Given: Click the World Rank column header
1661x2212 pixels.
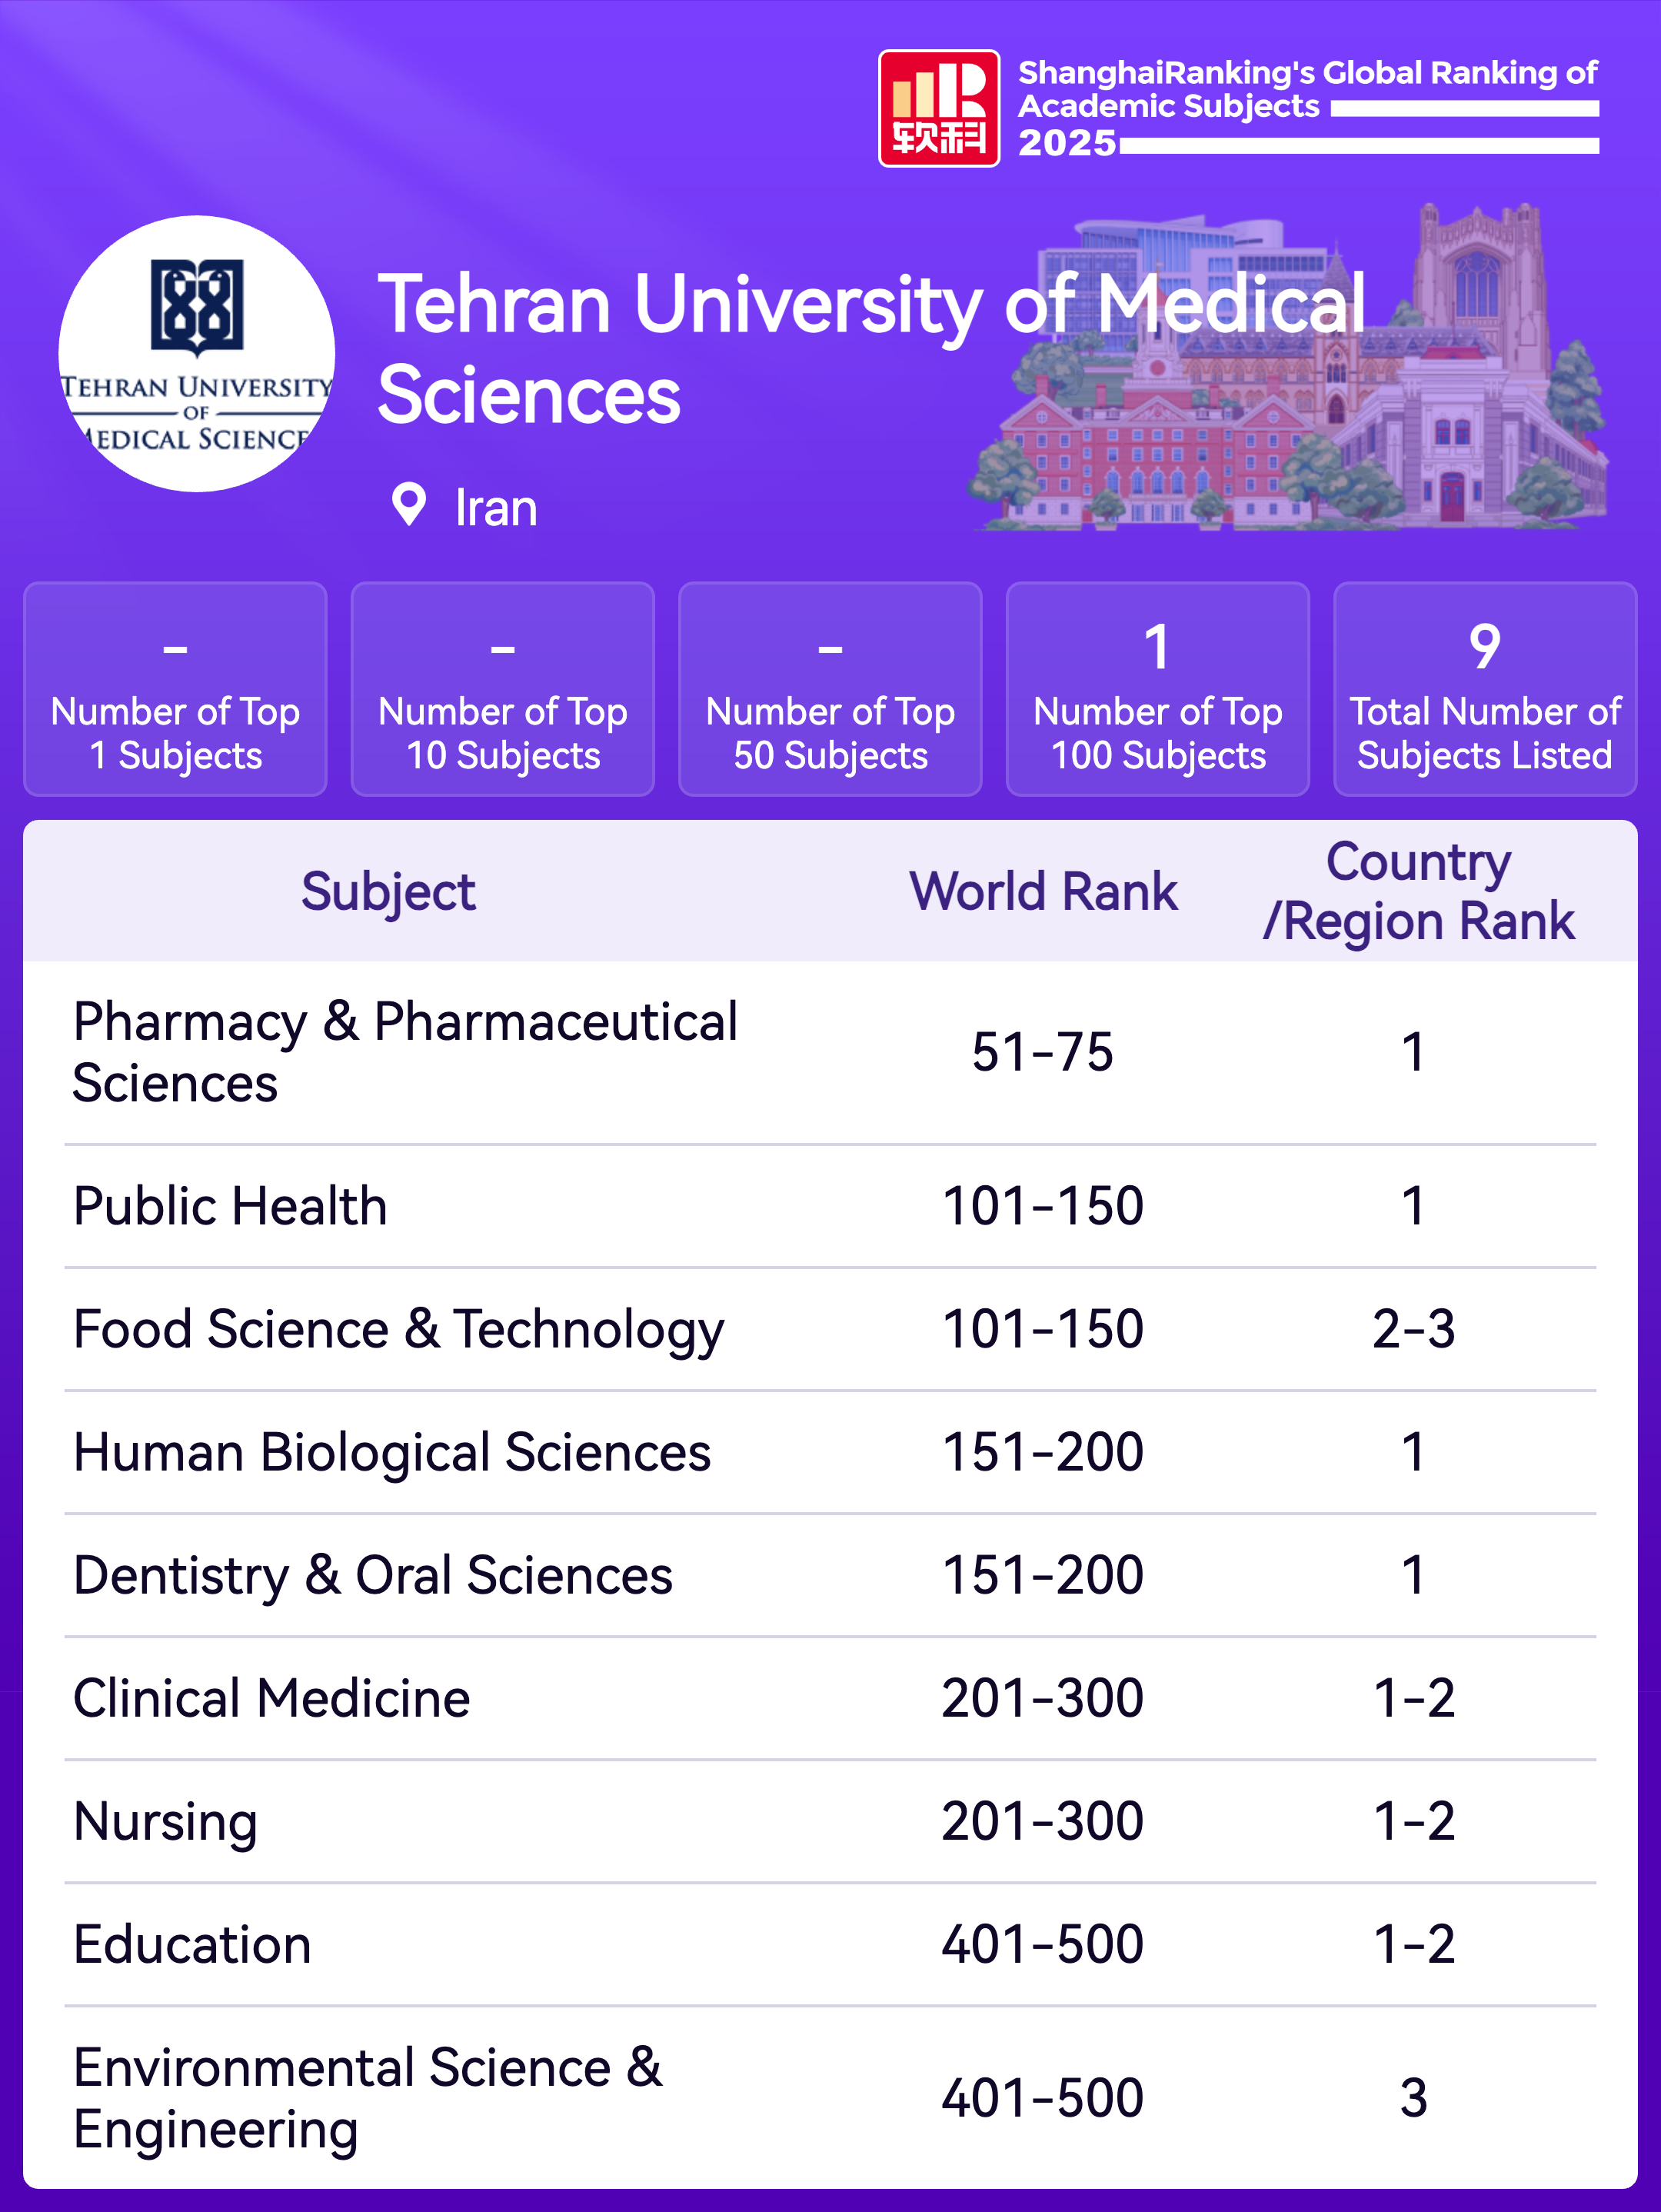Looking at the screenshot, I should tap(1043, 891).
